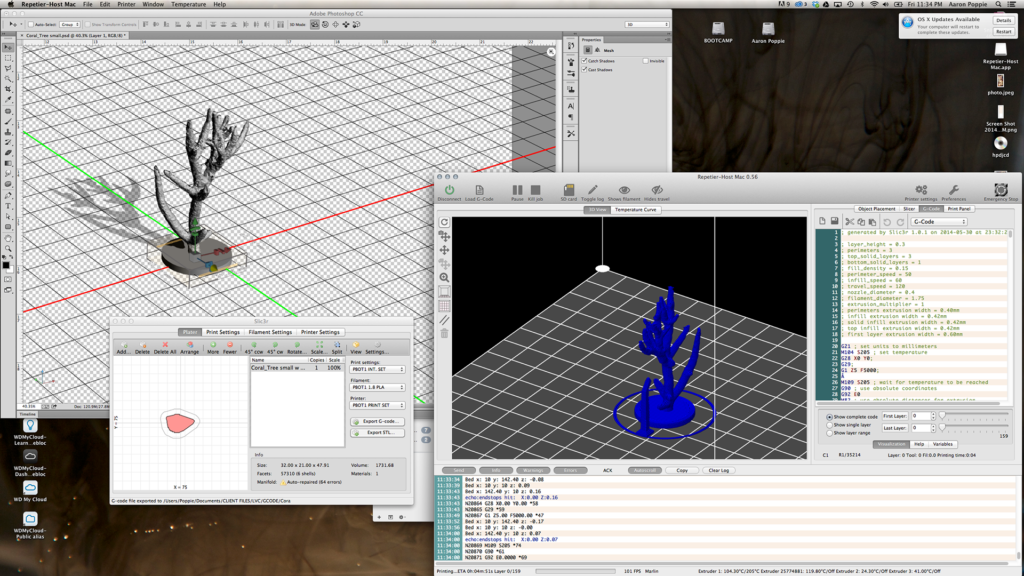Switch to the Temperature Curve tab
This screenshot has height=576, width=1024.
pyautogui.click(x=636, y=209)
